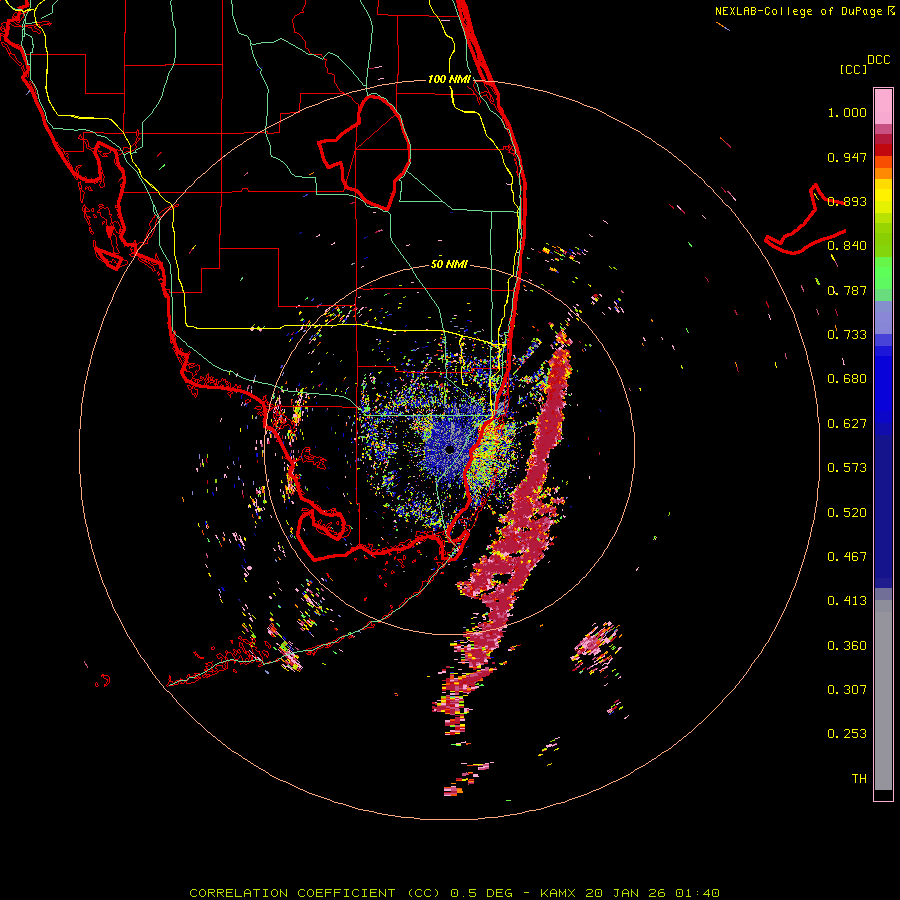
Task: Click the 0.840 legend value
Action: [x=847, y=246]
